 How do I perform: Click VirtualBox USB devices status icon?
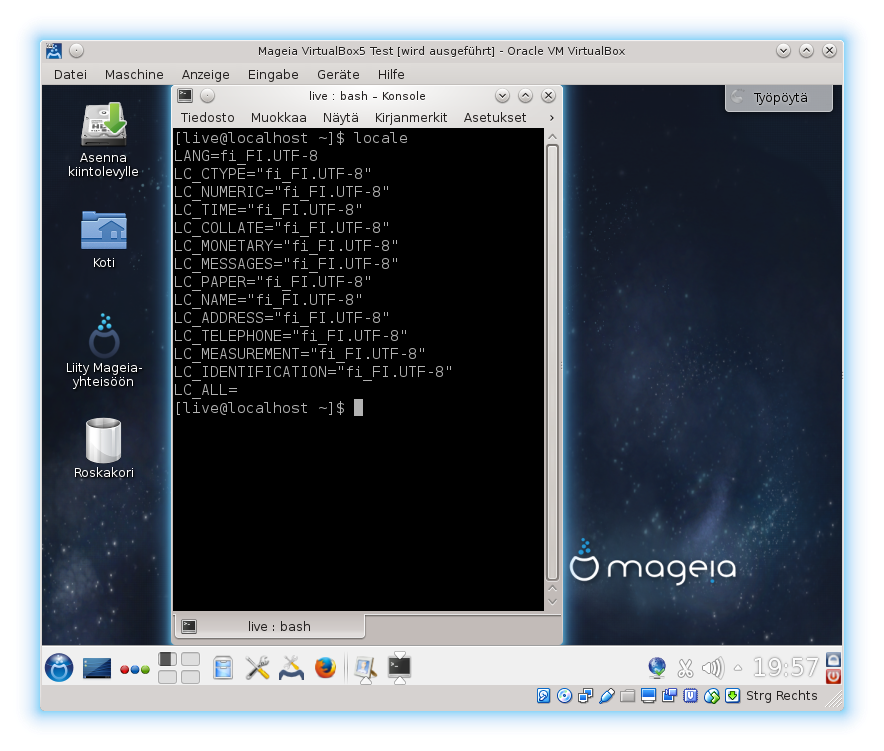click(x=607, y=696)
